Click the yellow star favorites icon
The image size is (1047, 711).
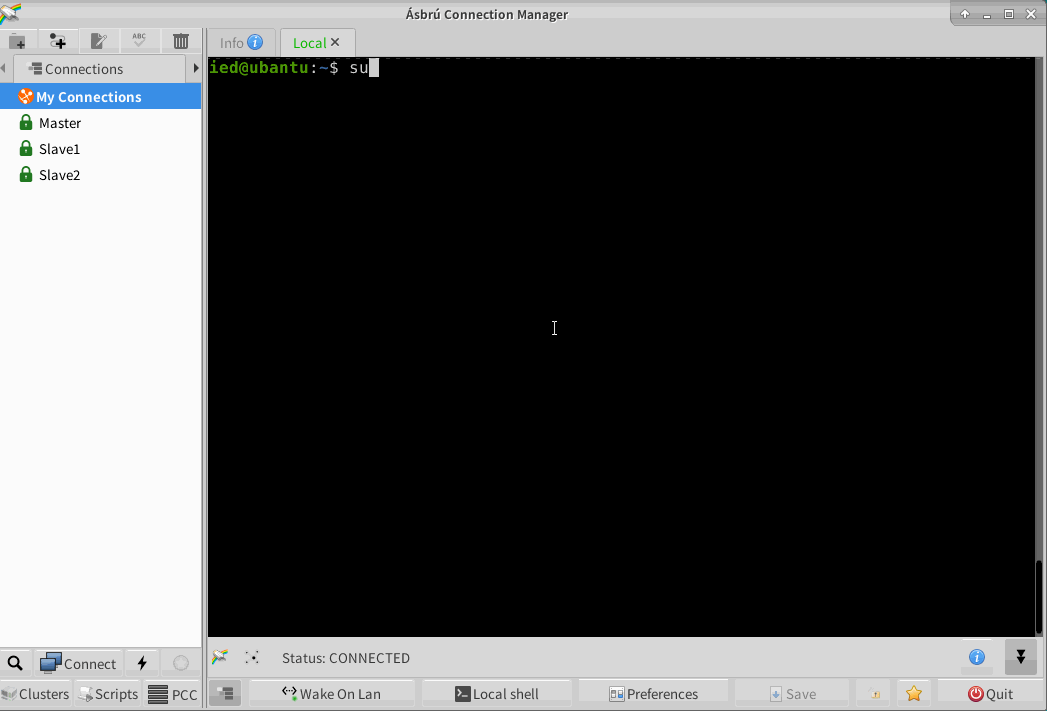click(x=914, y=694)
